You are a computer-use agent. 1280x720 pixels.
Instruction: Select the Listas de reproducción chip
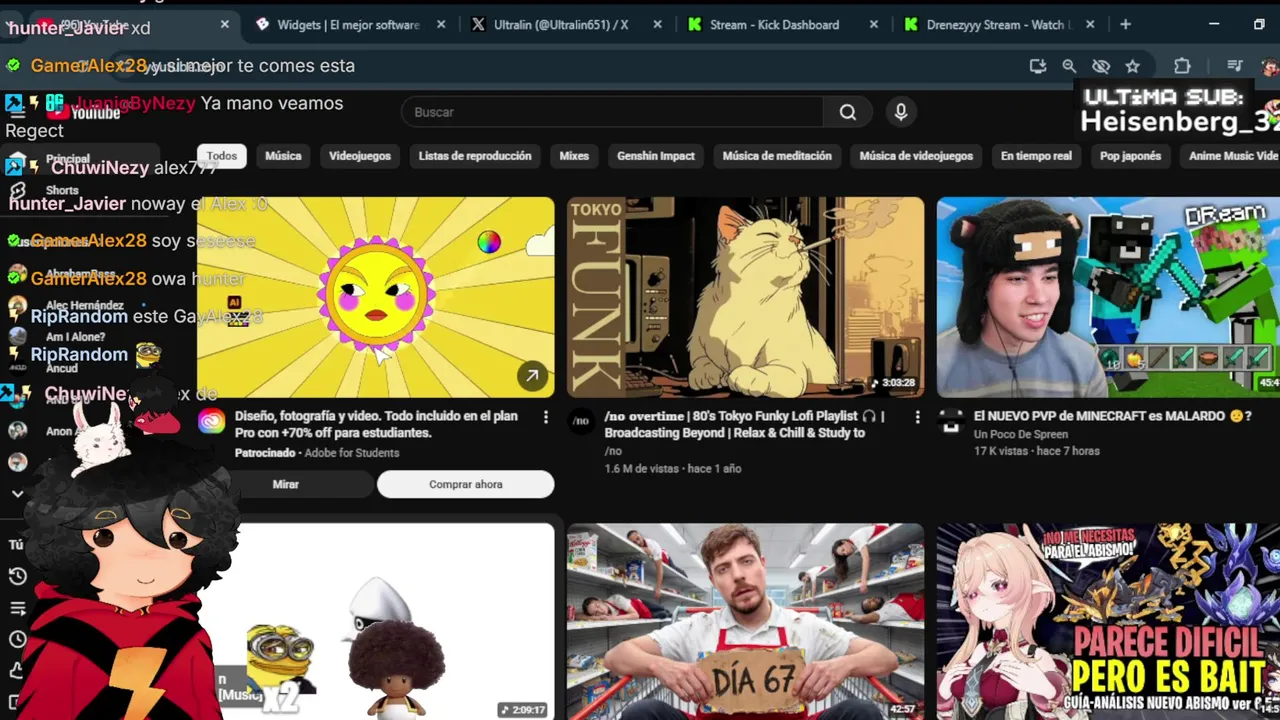[x=475, y=156]
